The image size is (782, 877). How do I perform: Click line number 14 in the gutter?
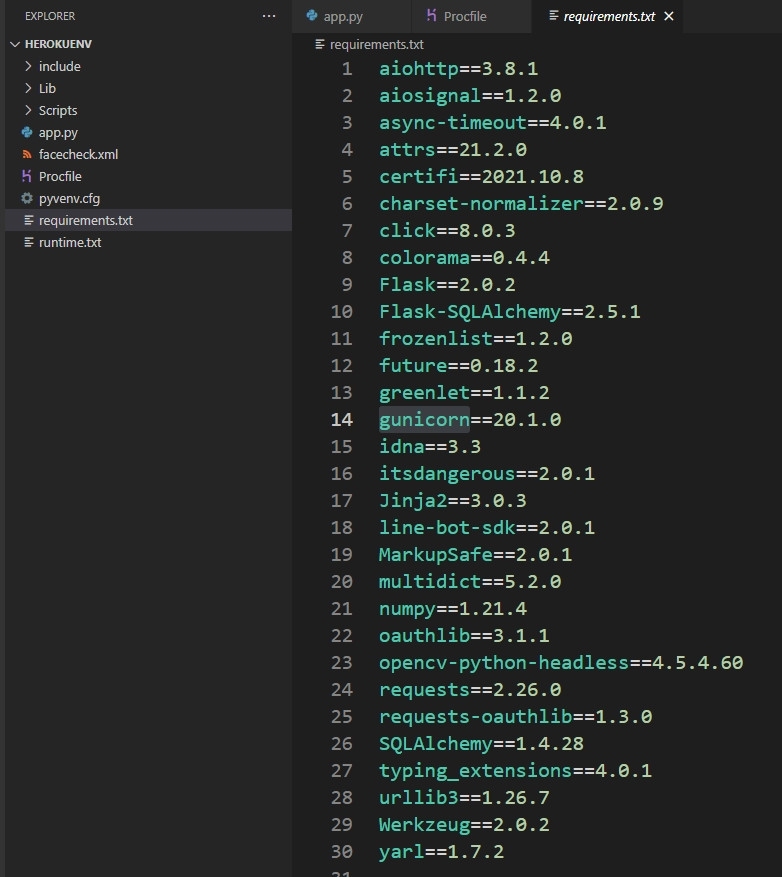pos(342,419)
